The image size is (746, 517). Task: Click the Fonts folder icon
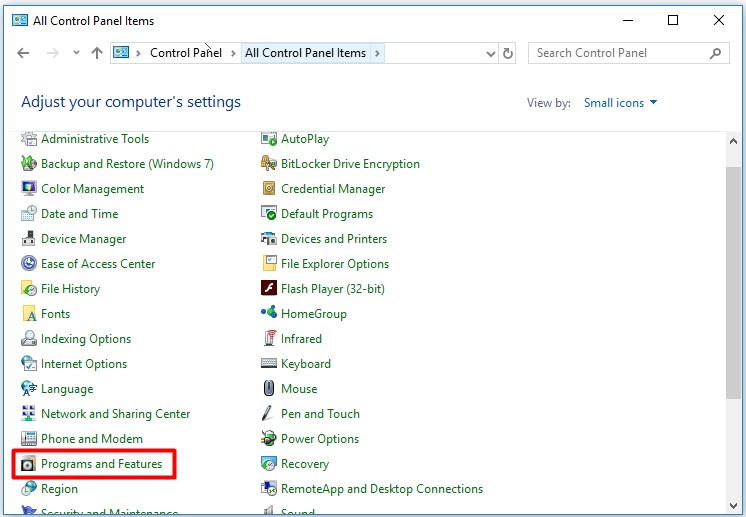coord(29,313)
